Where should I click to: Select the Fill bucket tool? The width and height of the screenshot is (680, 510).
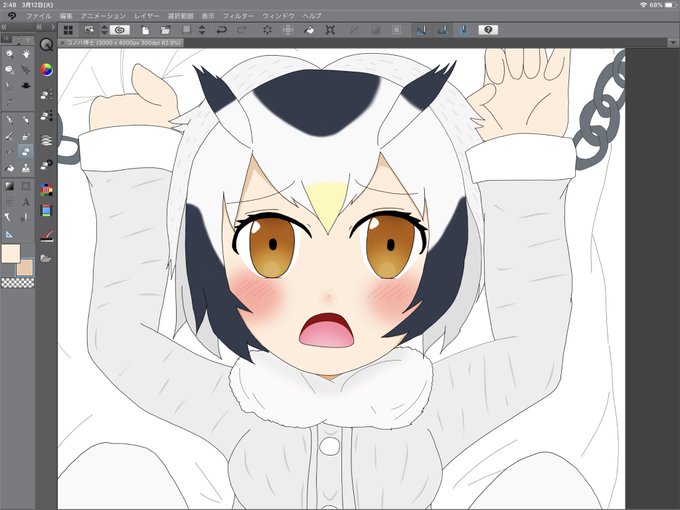click(x=10, y=168)
